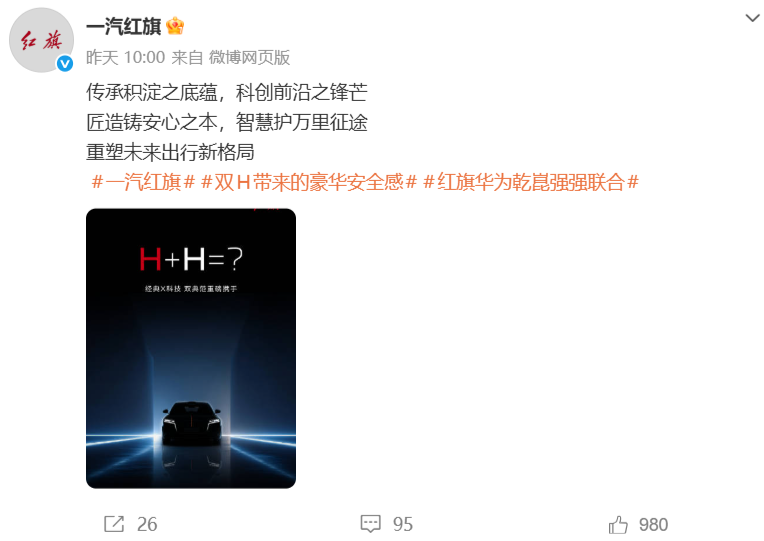Click the blue verified badge on avatar

(x=65, y=63)
